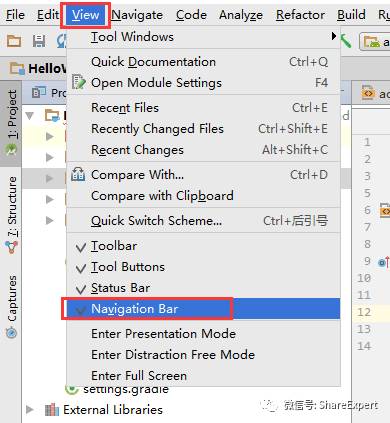Click the Compare With icon
Viewport: 390px width, 423px height.
[78, 174]
